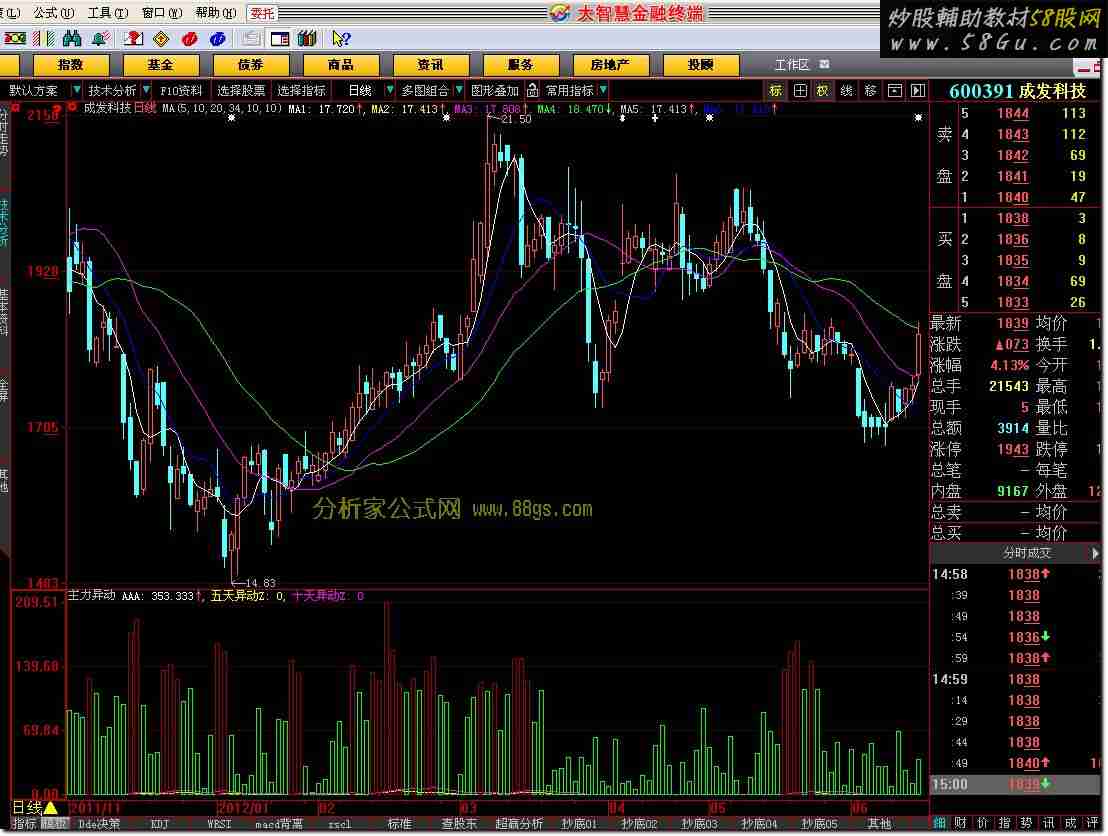Select the macd背离 indicator tab
Screen dimensions: 1108x836
coord(278,824)
